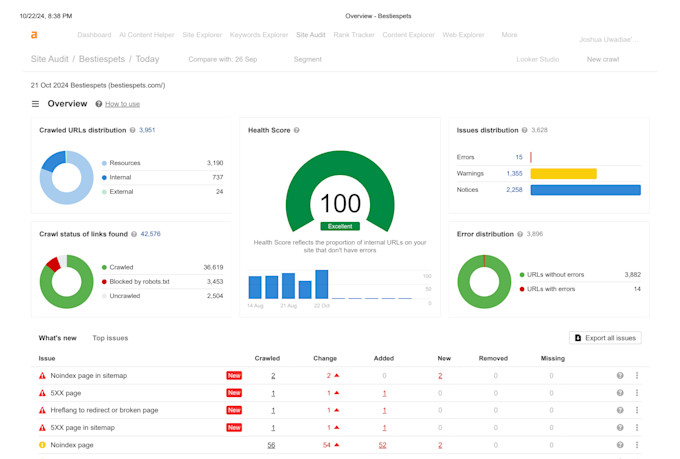The height and width of the screenshot is (459, 680).
Task: Open Web Explorer
Action: (463, 35)
